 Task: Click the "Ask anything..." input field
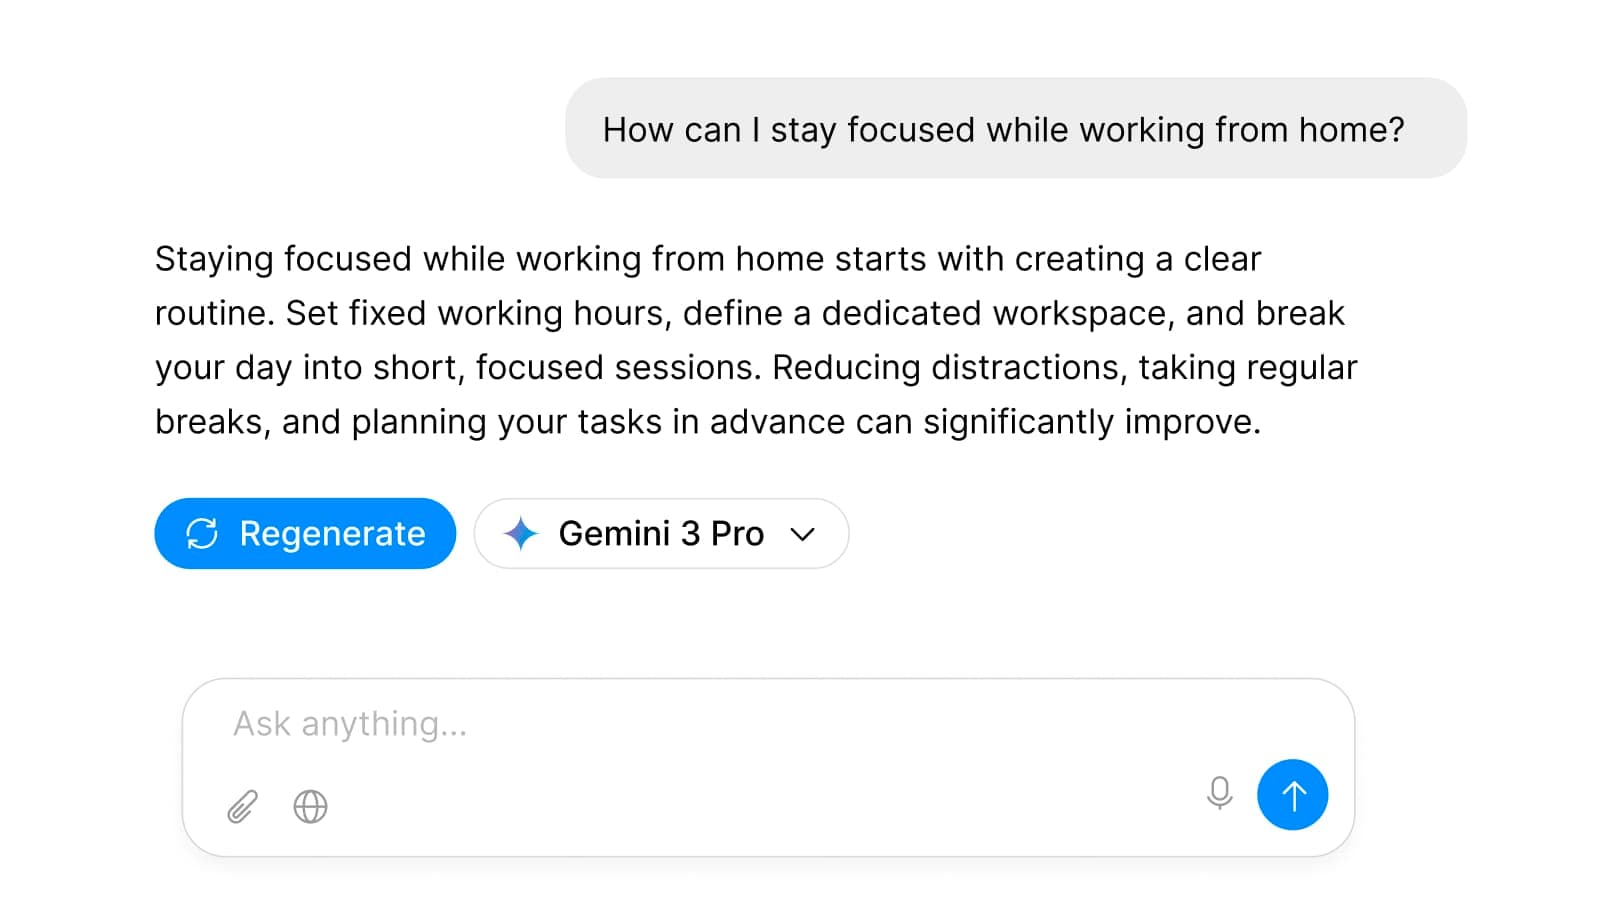coord(700,724)
